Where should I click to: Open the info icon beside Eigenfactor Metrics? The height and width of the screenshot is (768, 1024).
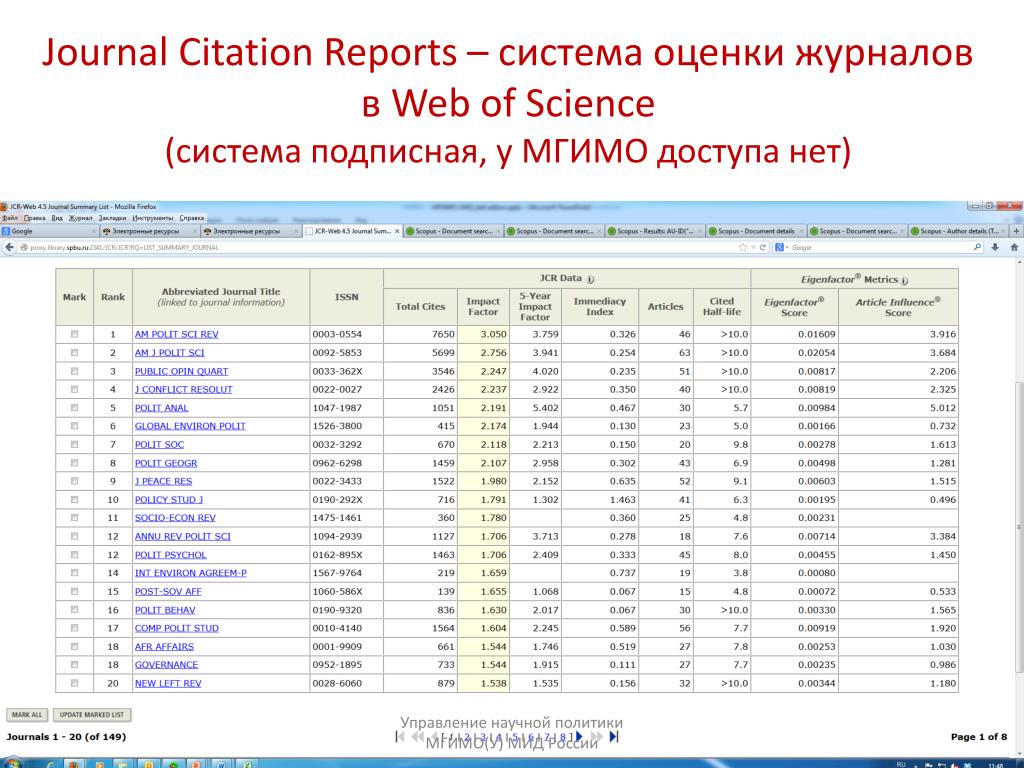click(904, 280)
